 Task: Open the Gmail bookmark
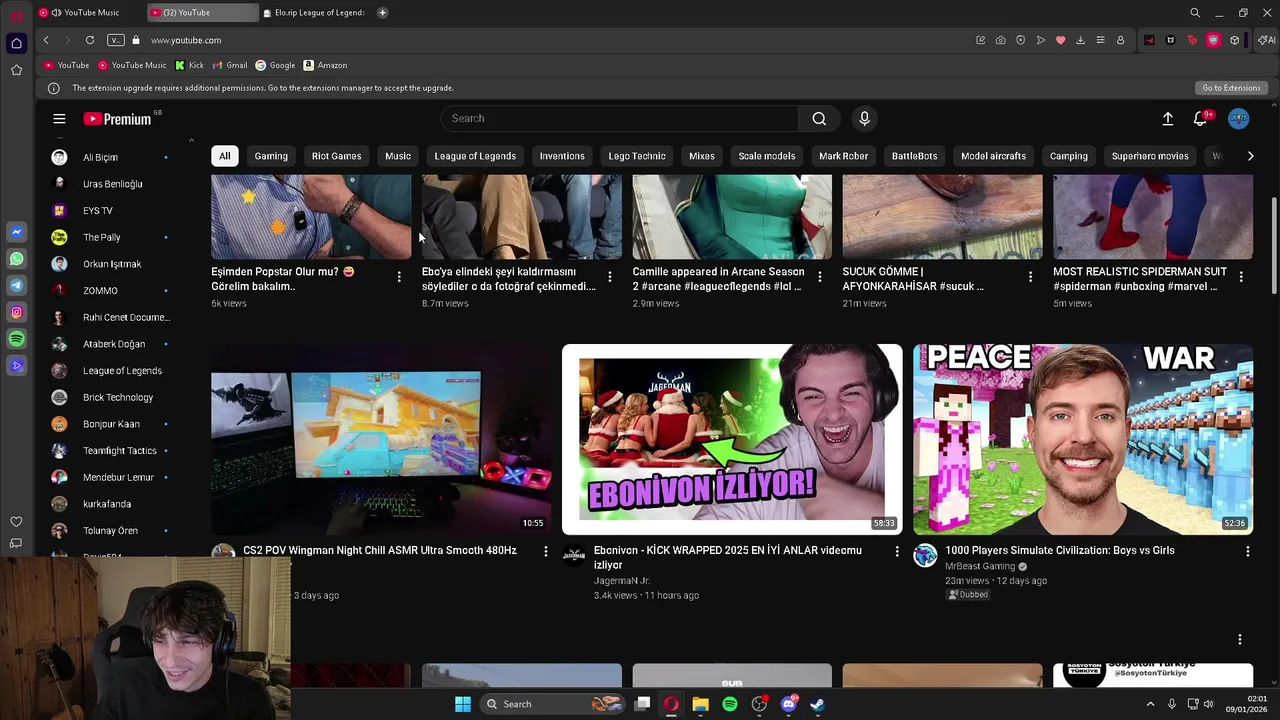pos(230,65)
